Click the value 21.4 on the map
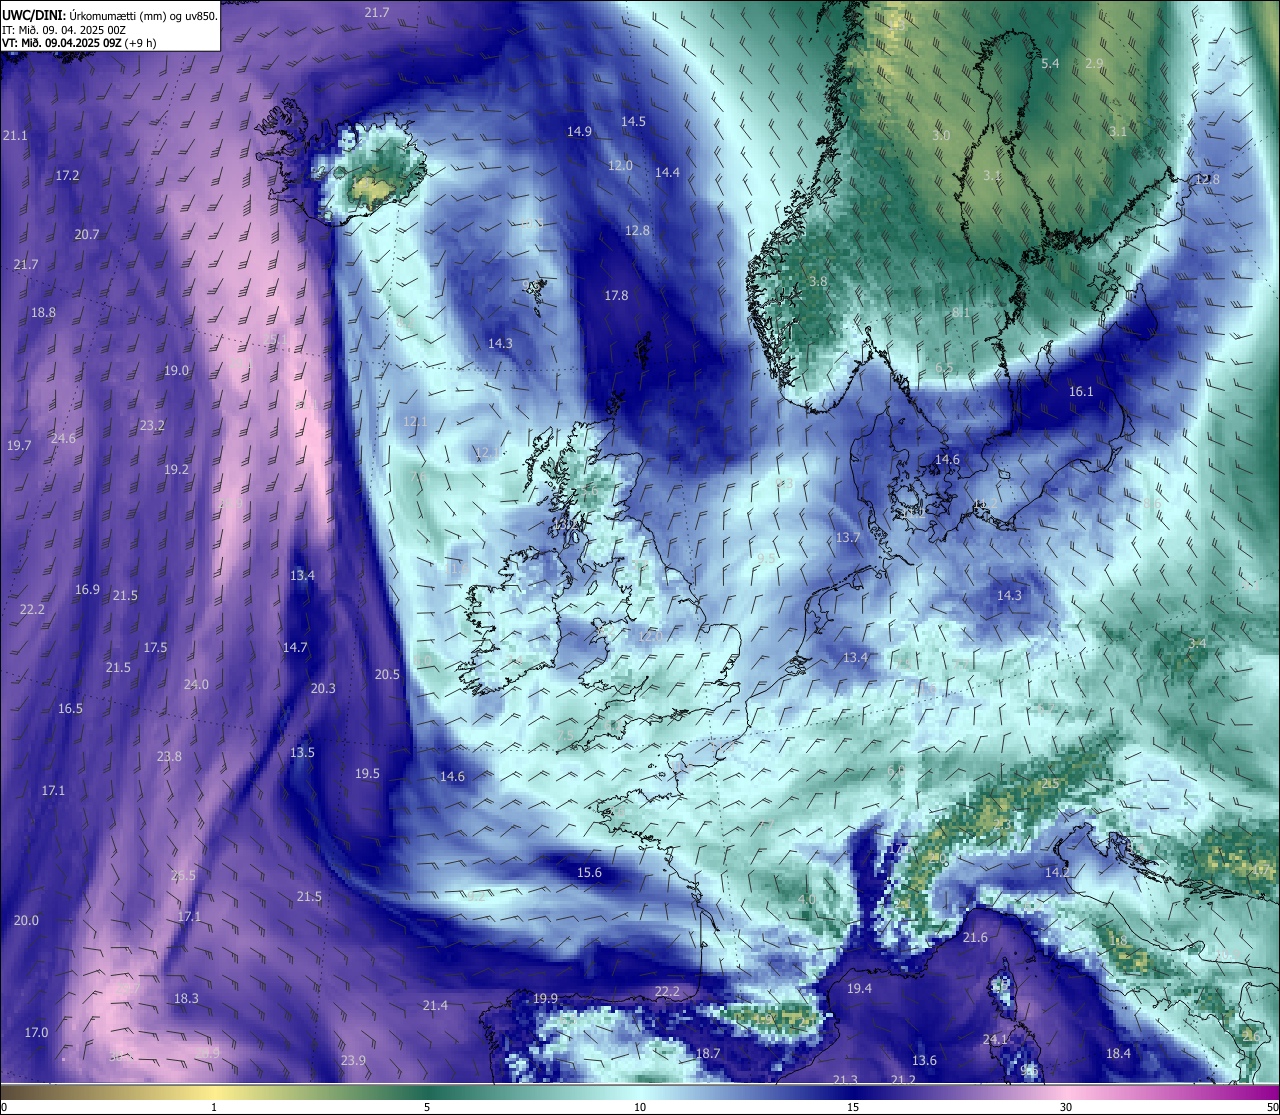Screen dimensions: 1280x1115 pyautogui.click(x=435, y=1005)
